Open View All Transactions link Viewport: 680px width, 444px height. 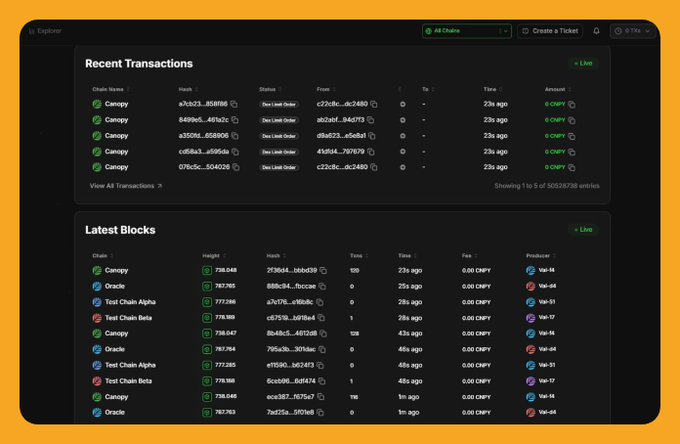pos(126,186)
